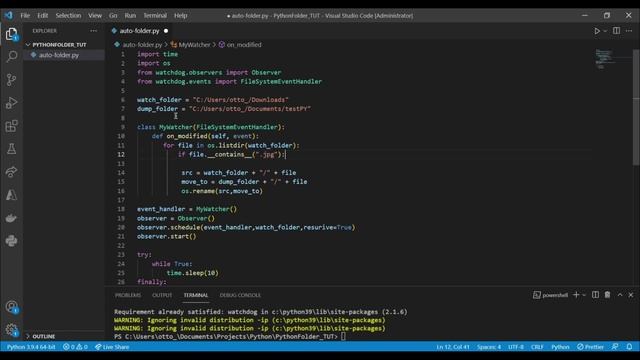Screen dimensions: 640x360
Task: Click the VS Code logo in title bar
Action: click(x=9, y=16)
